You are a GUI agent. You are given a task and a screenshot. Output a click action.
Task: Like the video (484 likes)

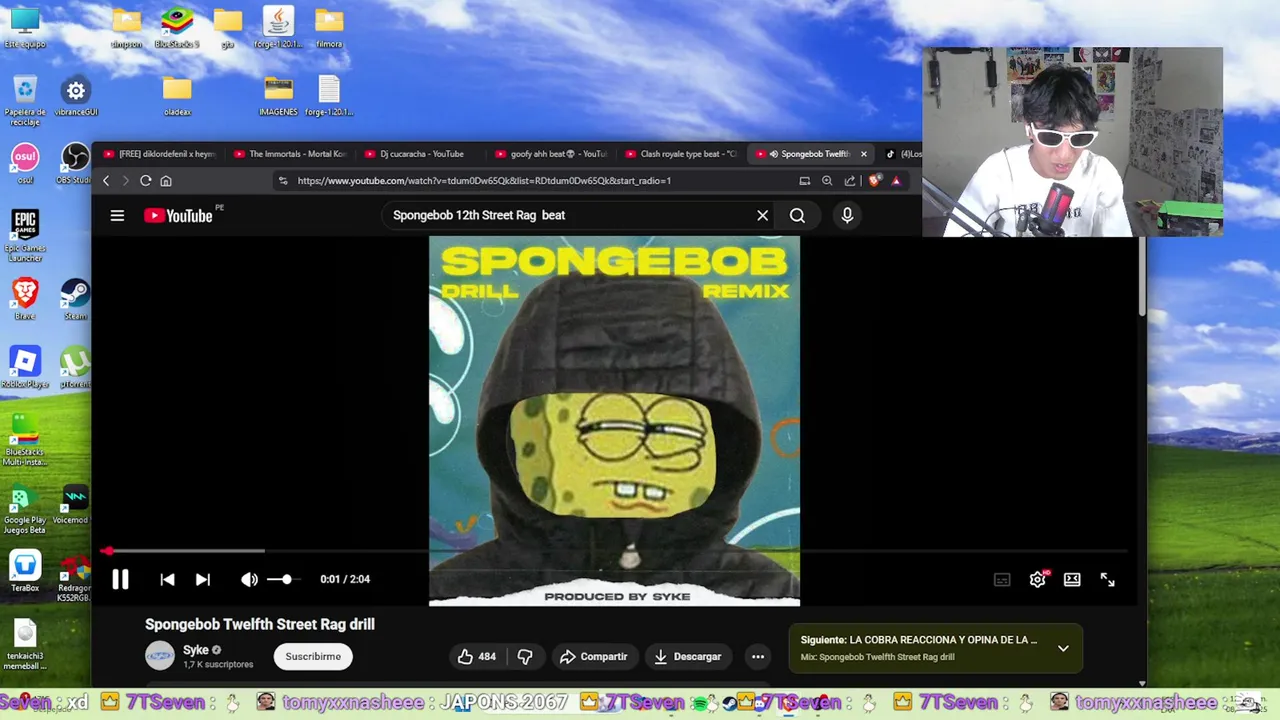pyautogui.click(x=477, y=656)
